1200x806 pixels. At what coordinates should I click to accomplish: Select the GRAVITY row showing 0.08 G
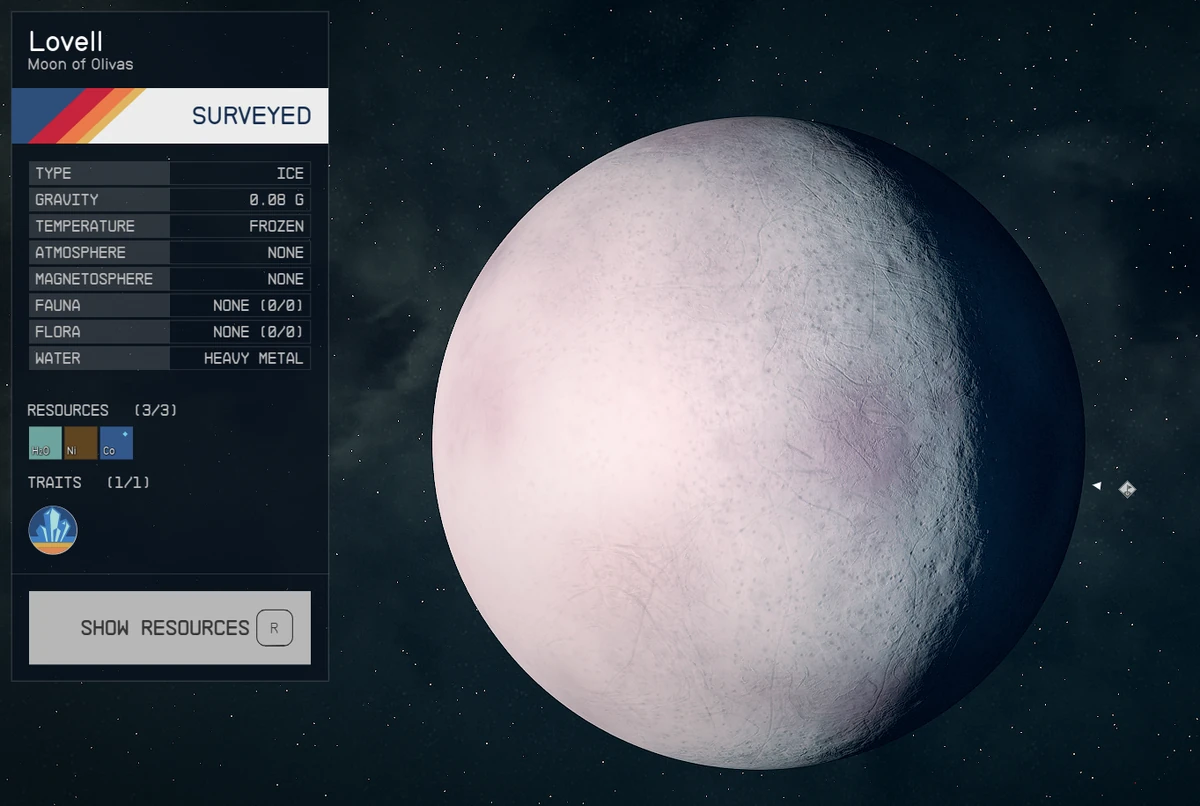(170, 200)
